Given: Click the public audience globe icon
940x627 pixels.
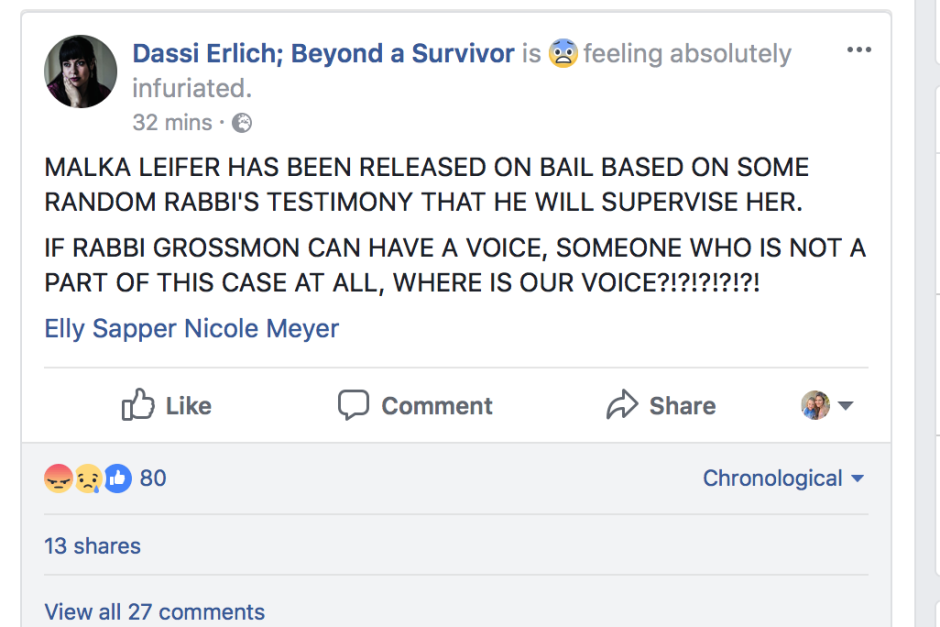Looking at the screenshot, I should click(242, 123).
